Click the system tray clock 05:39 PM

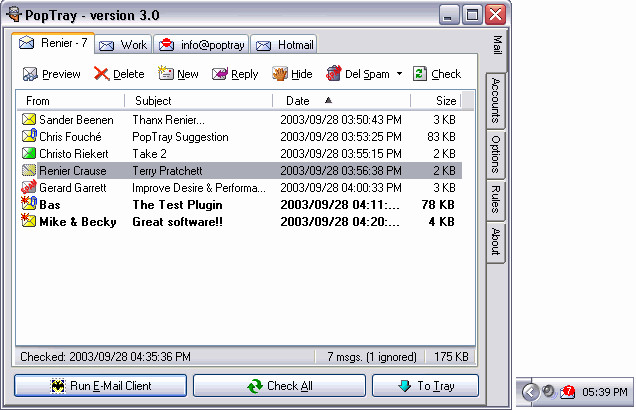pyautogui.click(x=604, y=392)
